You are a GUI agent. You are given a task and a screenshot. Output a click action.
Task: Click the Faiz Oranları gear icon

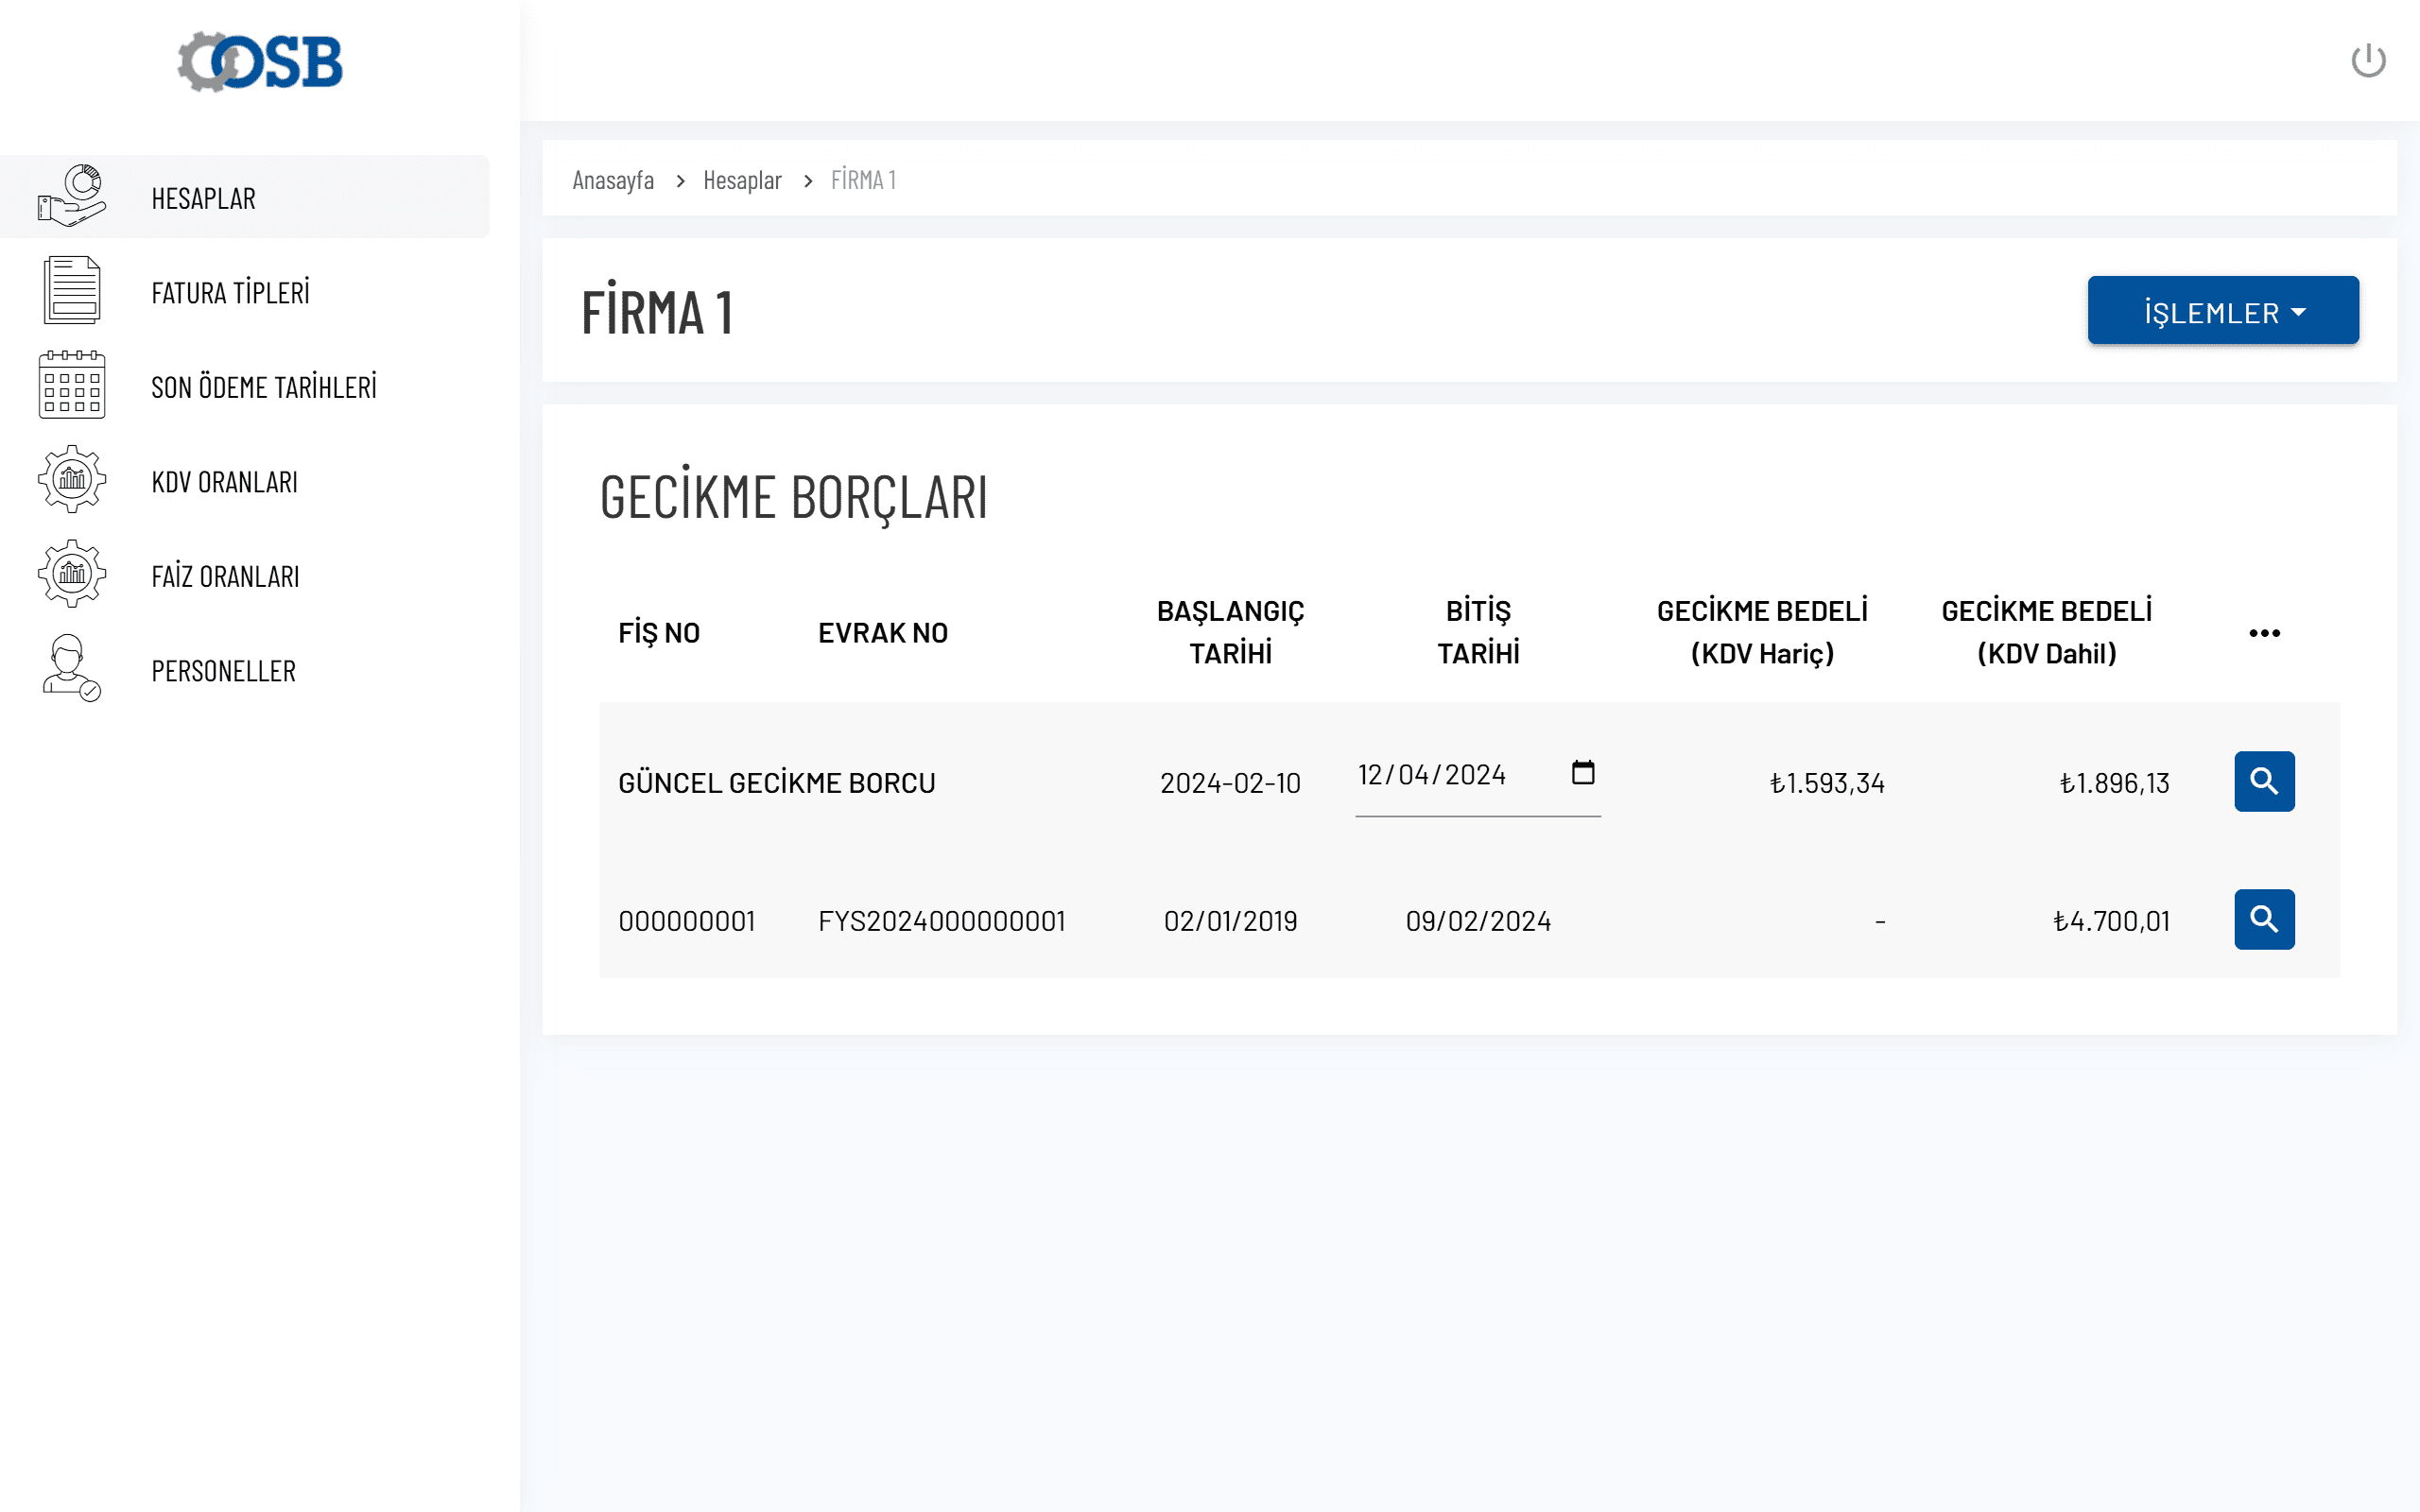point(71,574)
